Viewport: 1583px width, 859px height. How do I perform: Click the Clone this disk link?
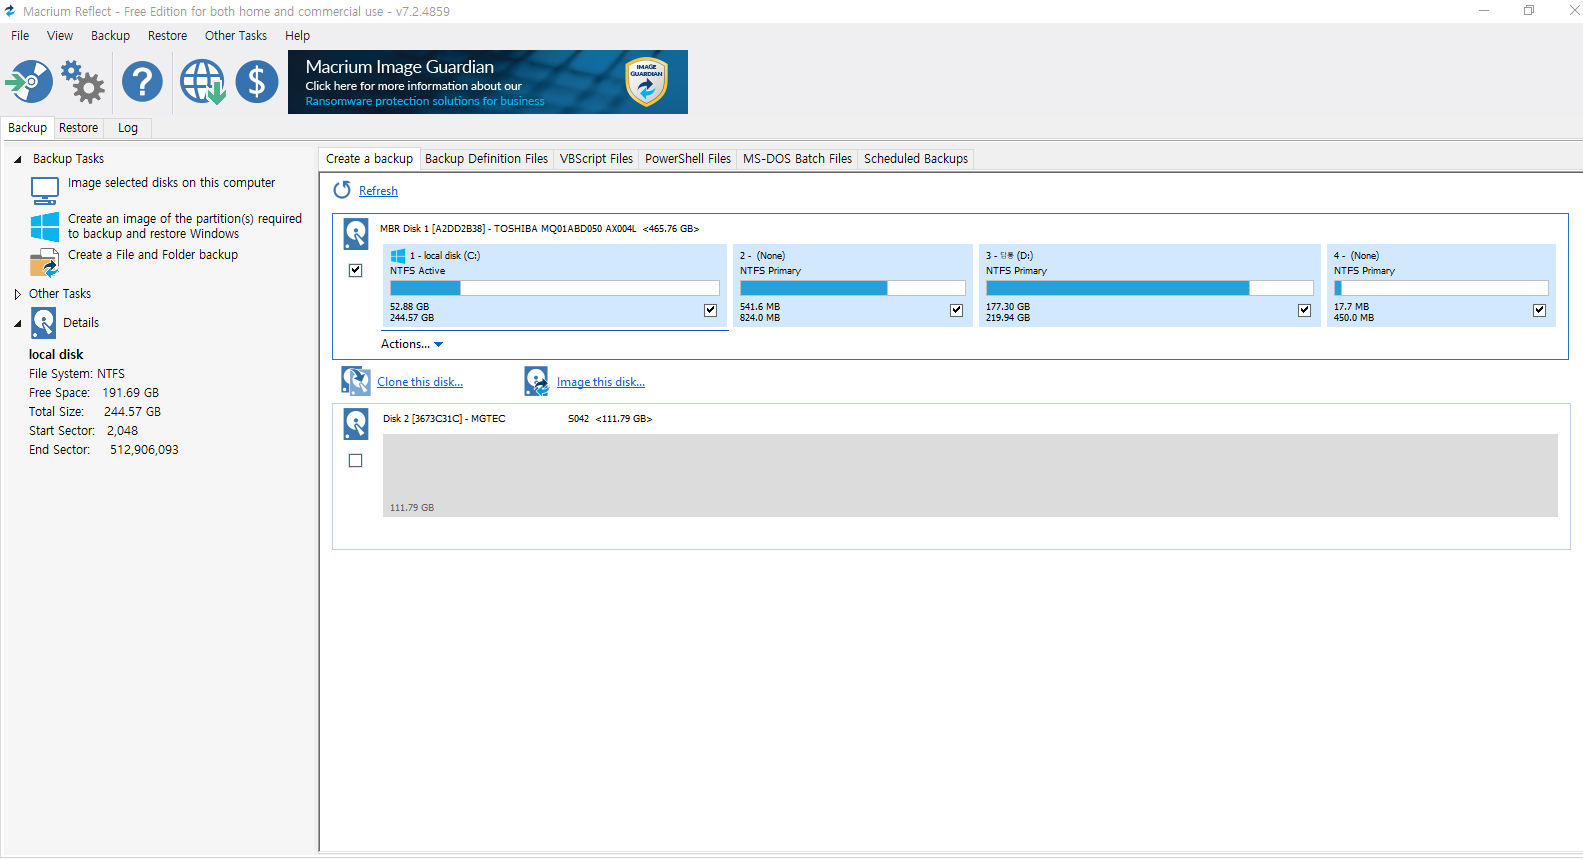coord(420,382)
